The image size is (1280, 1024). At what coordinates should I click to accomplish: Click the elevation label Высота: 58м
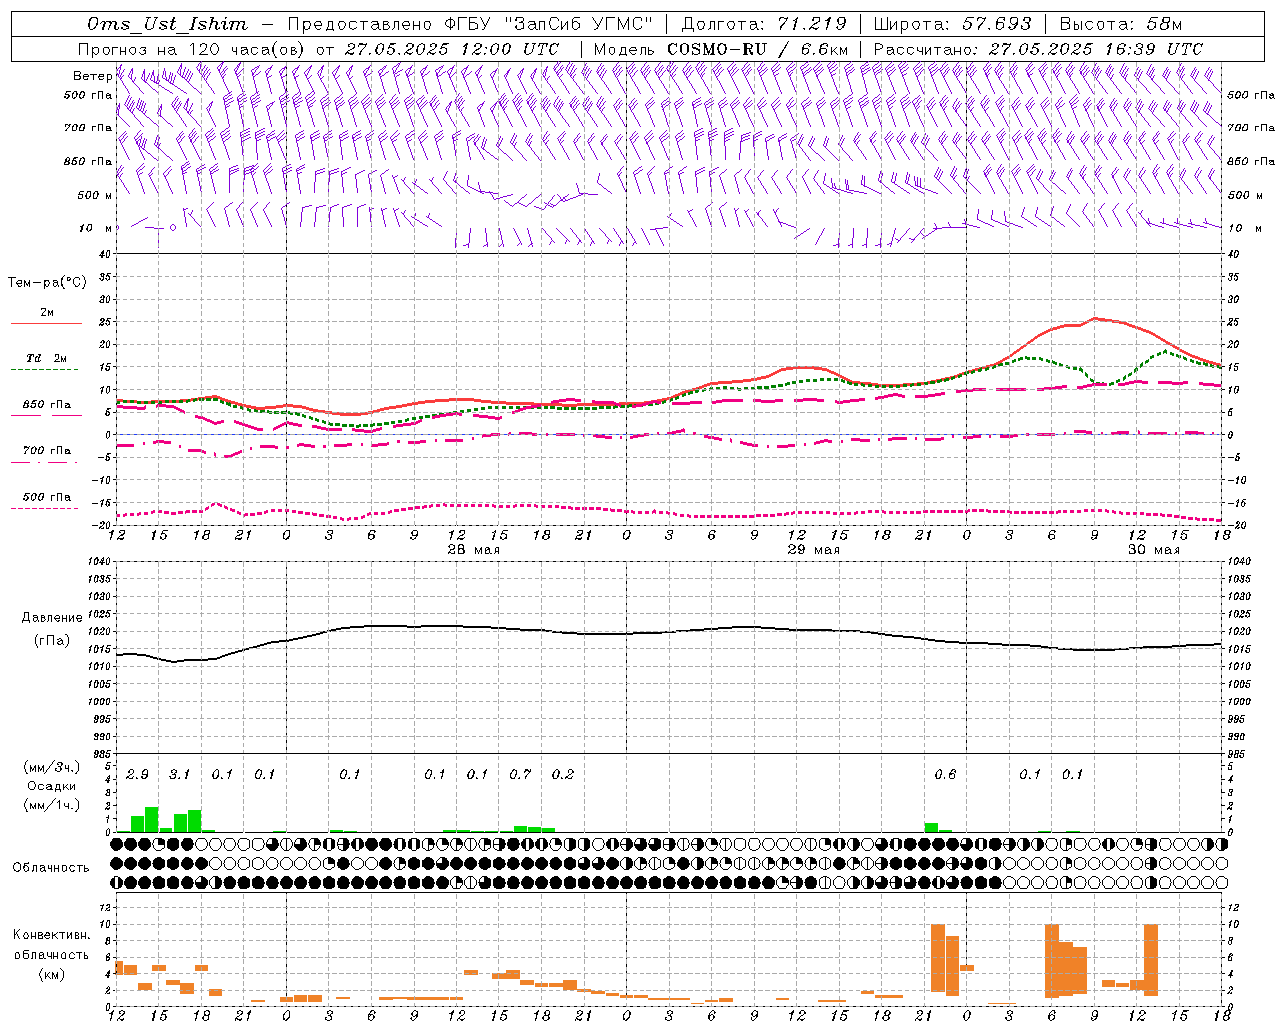1120,24
